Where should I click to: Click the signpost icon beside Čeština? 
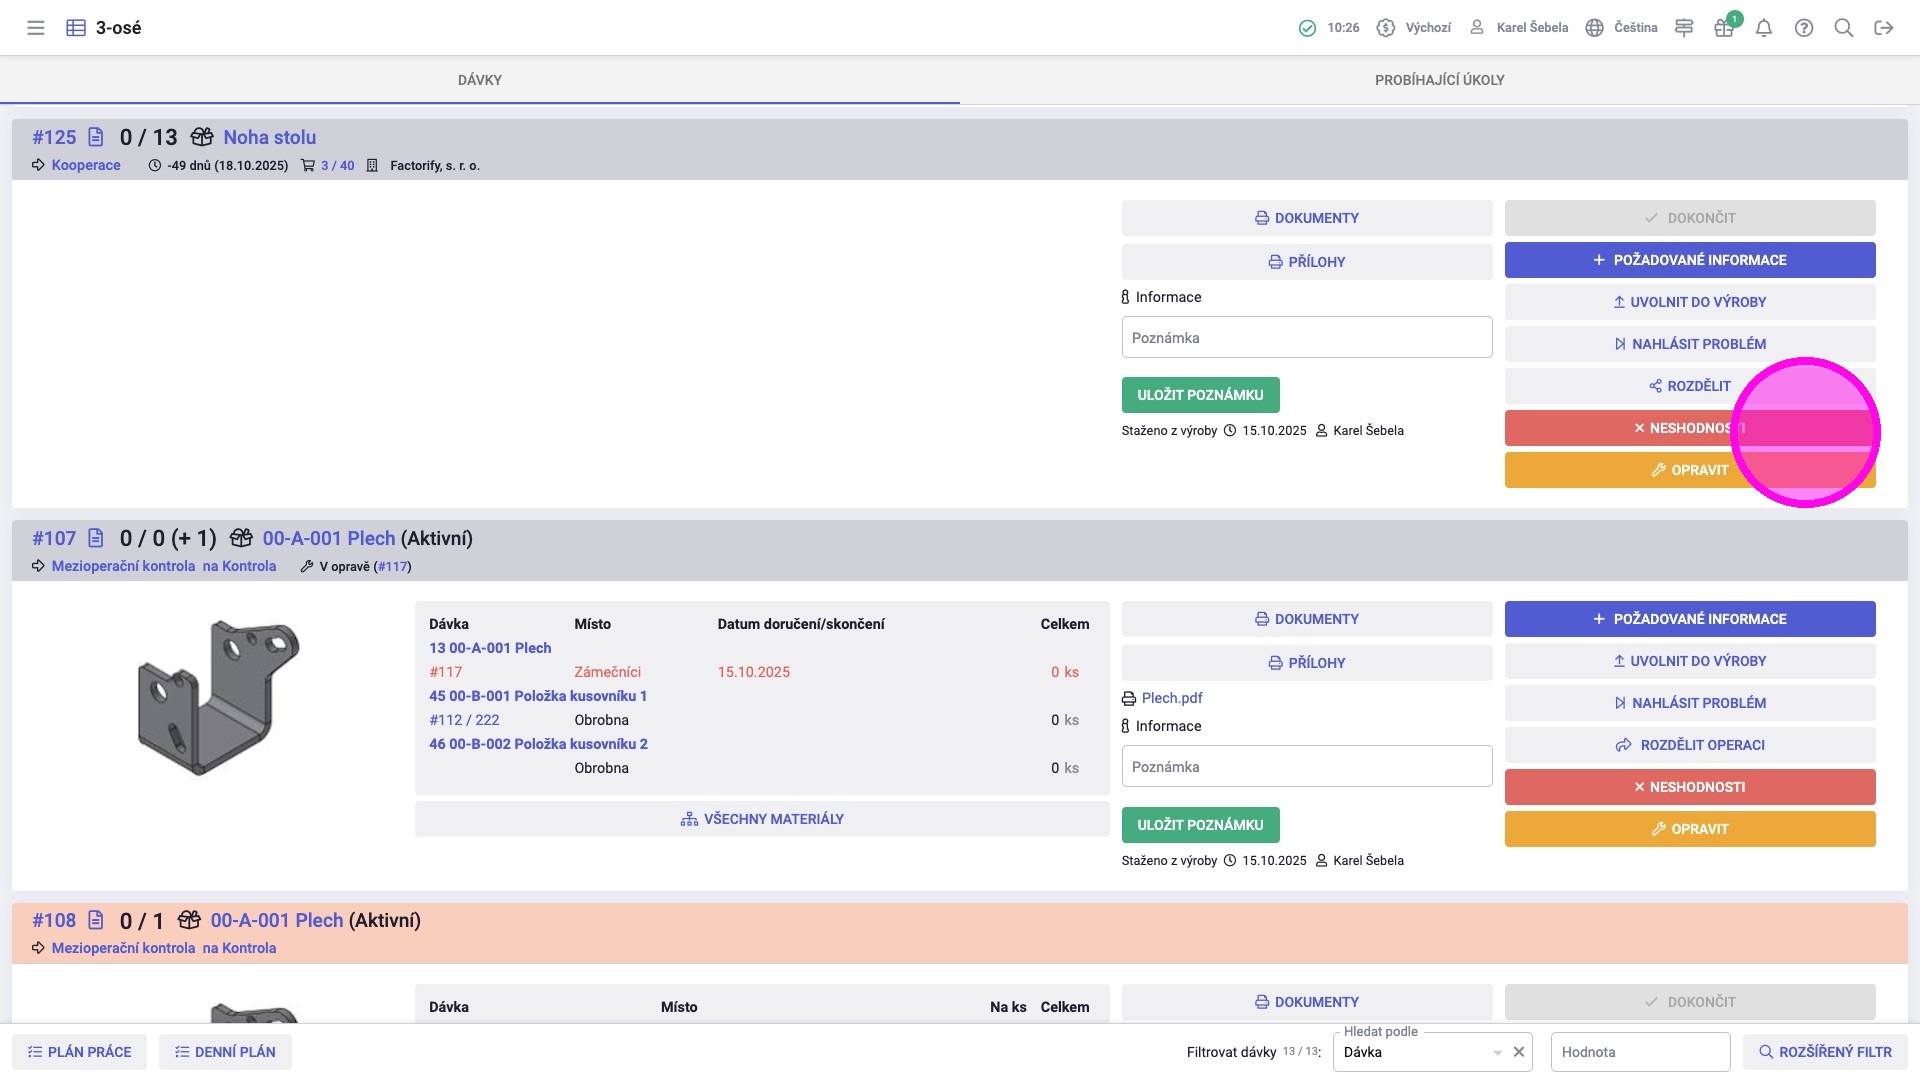click(1684, 28)
